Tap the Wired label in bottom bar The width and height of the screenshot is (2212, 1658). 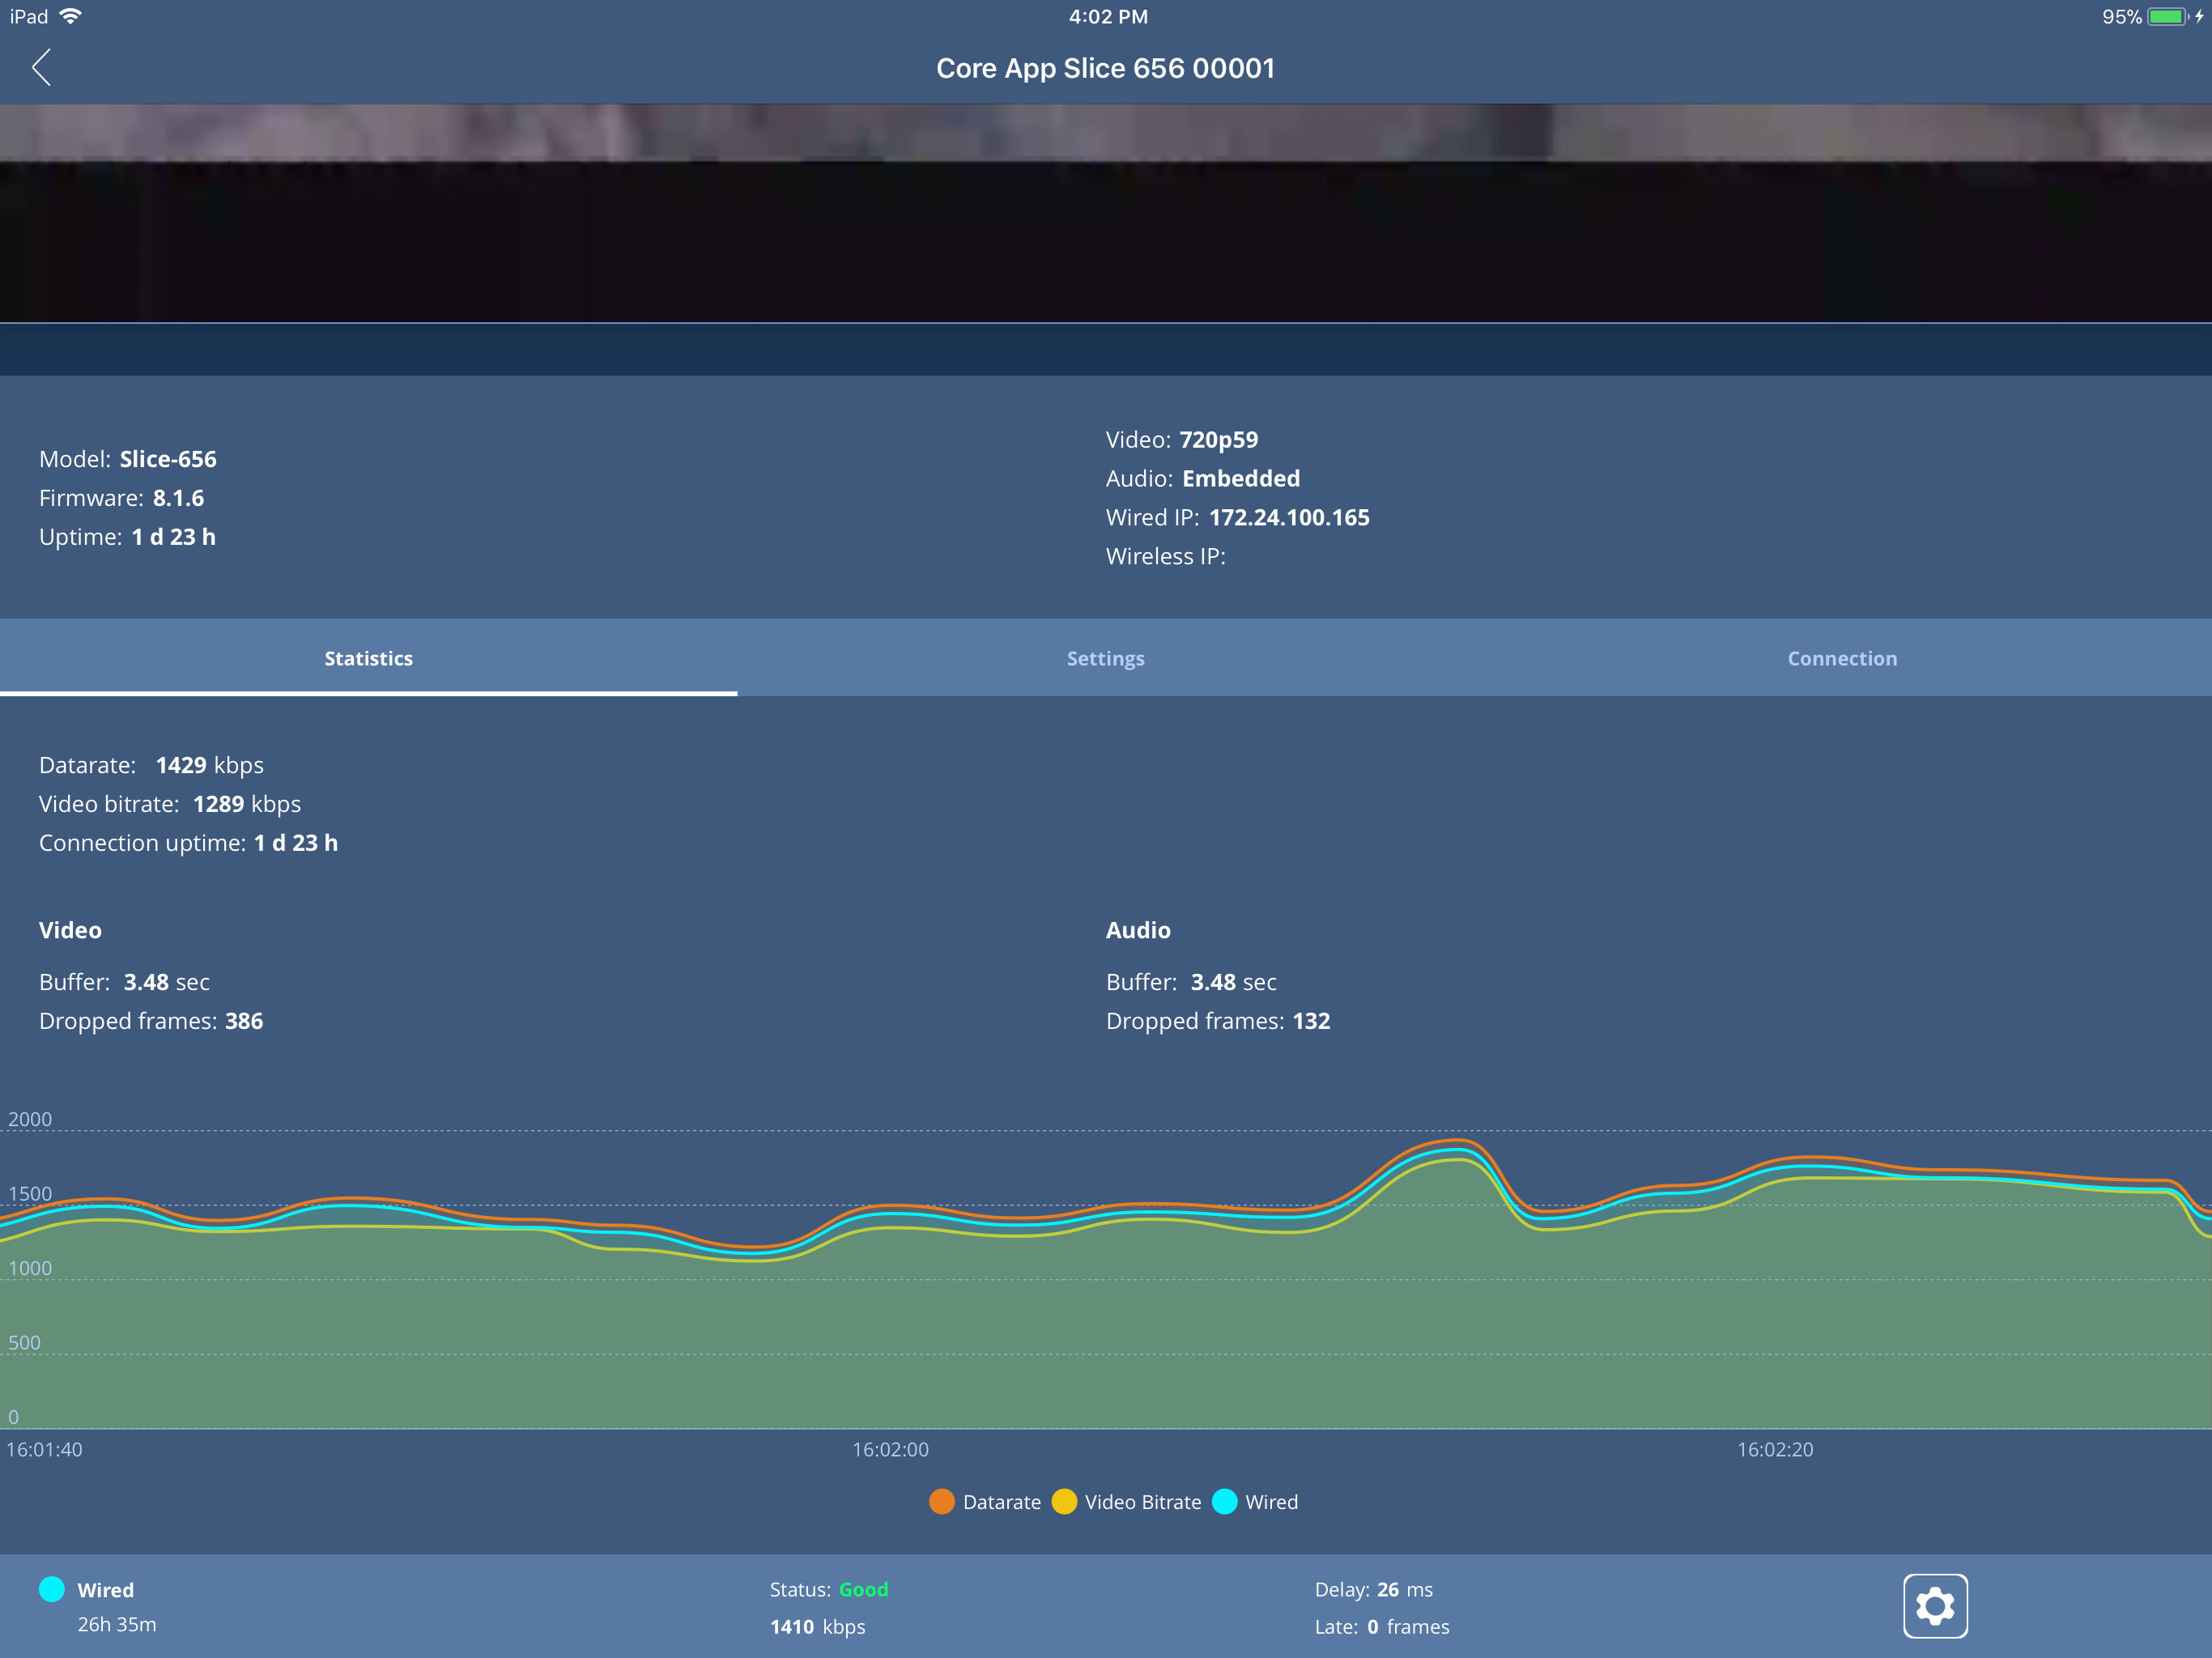pos(105,1590)
